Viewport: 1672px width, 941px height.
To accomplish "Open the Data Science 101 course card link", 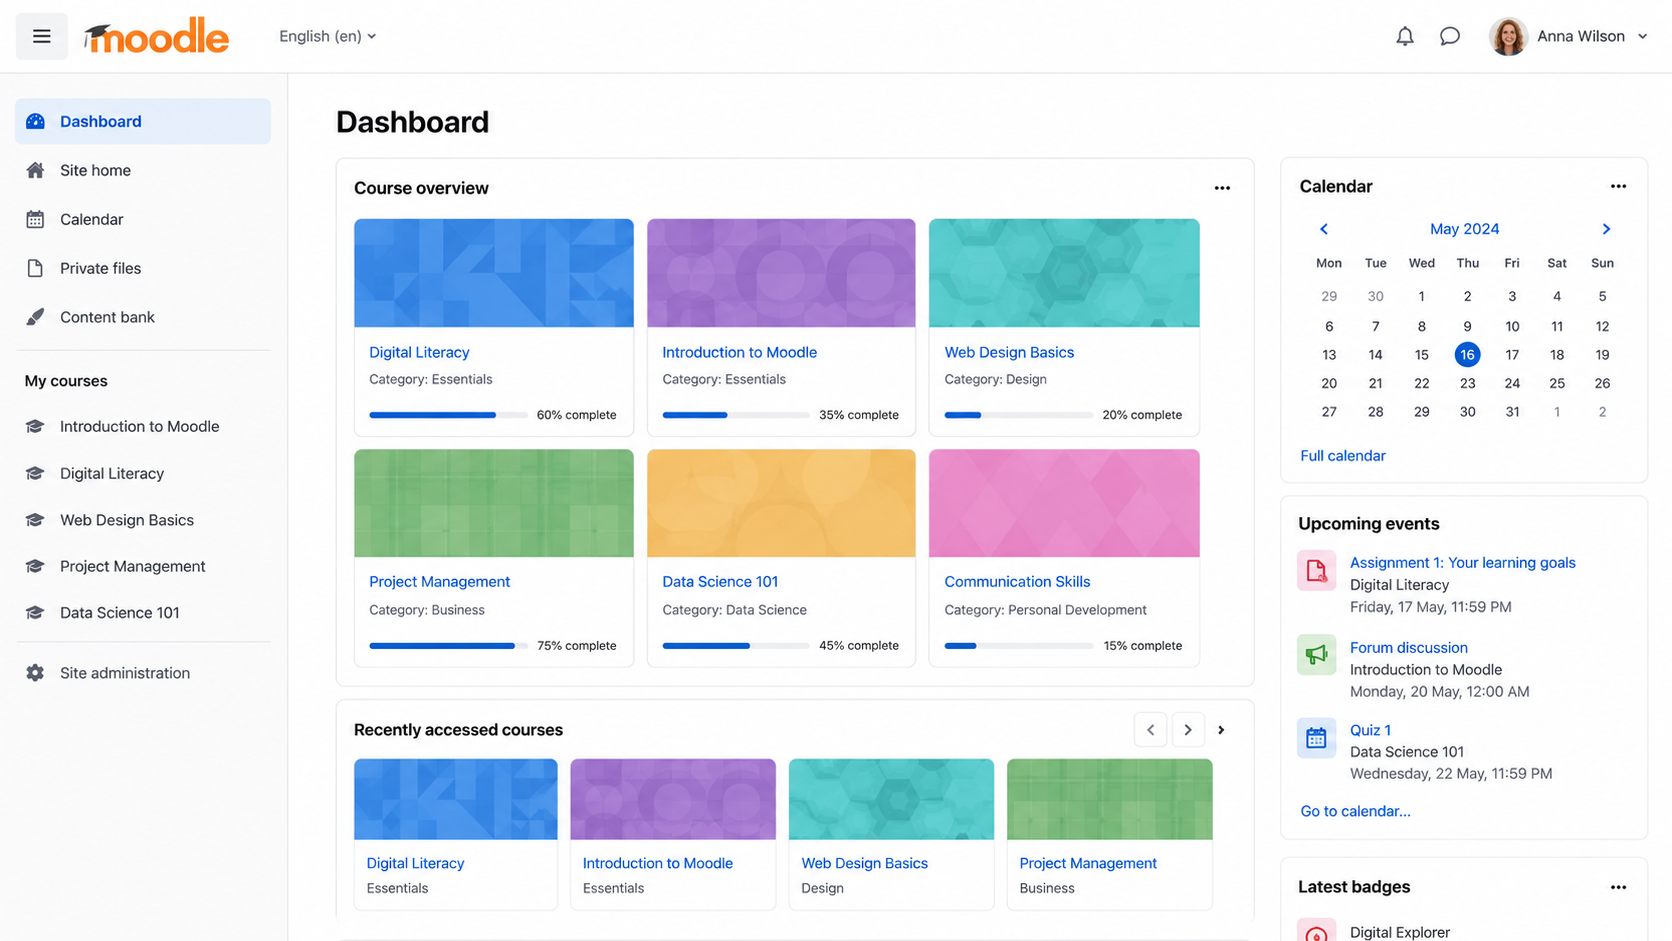I will [x=720, y=581].
